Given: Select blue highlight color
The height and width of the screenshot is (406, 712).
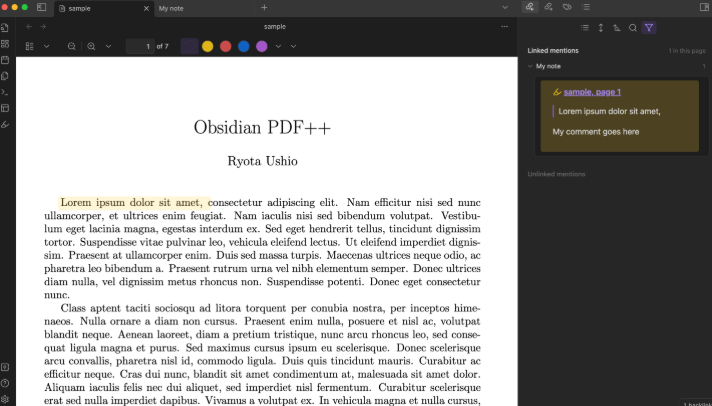Looking at the screenshot, I should [244, 46].
